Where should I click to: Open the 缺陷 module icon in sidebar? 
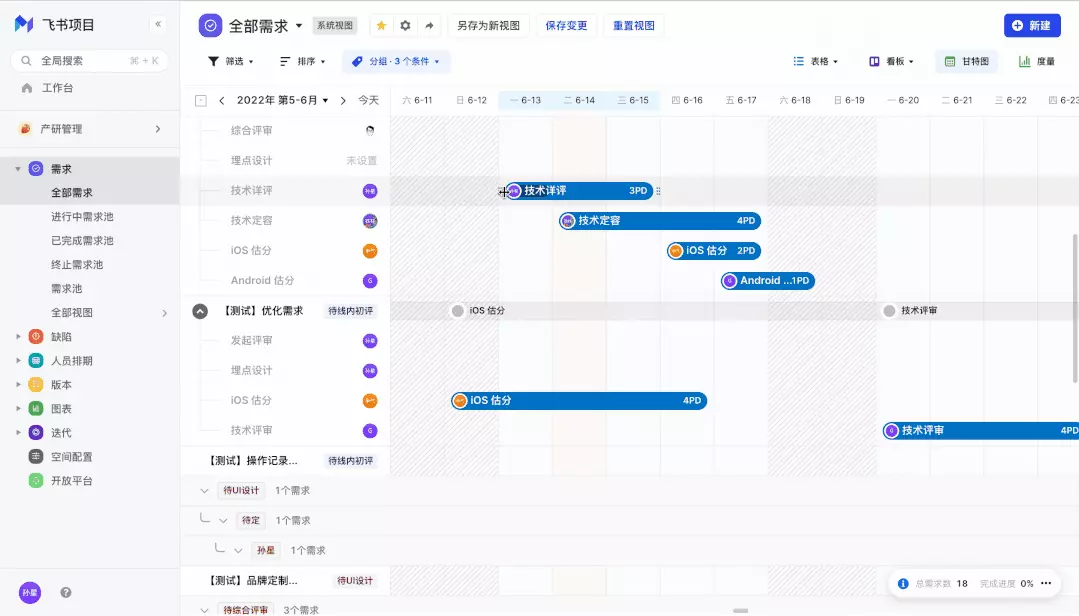coord(36,337)
